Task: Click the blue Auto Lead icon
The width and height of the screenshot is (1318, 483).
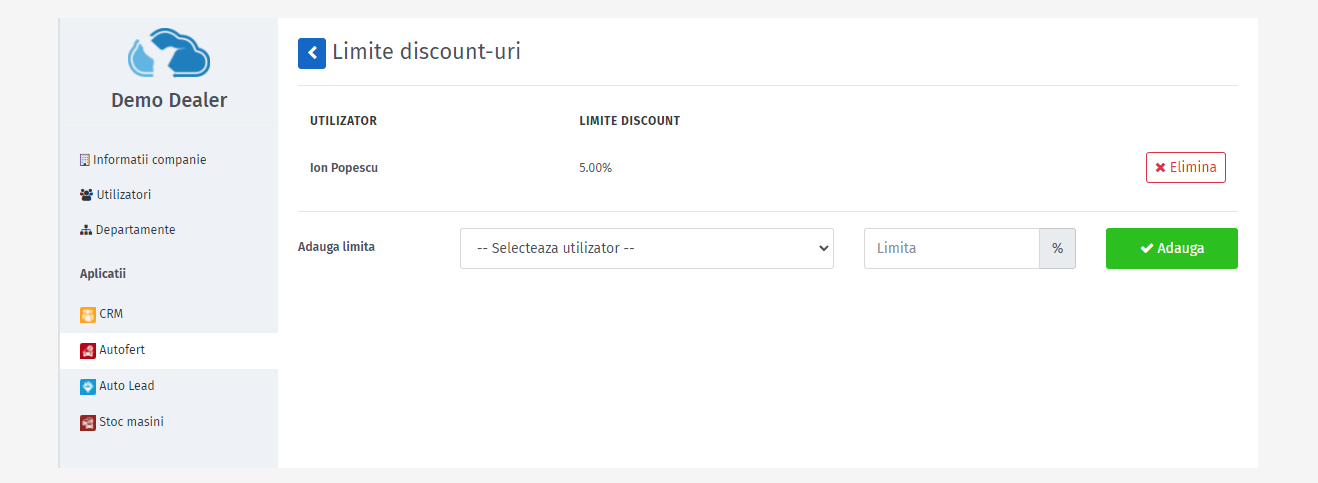Action: click(x=88, y=387)
